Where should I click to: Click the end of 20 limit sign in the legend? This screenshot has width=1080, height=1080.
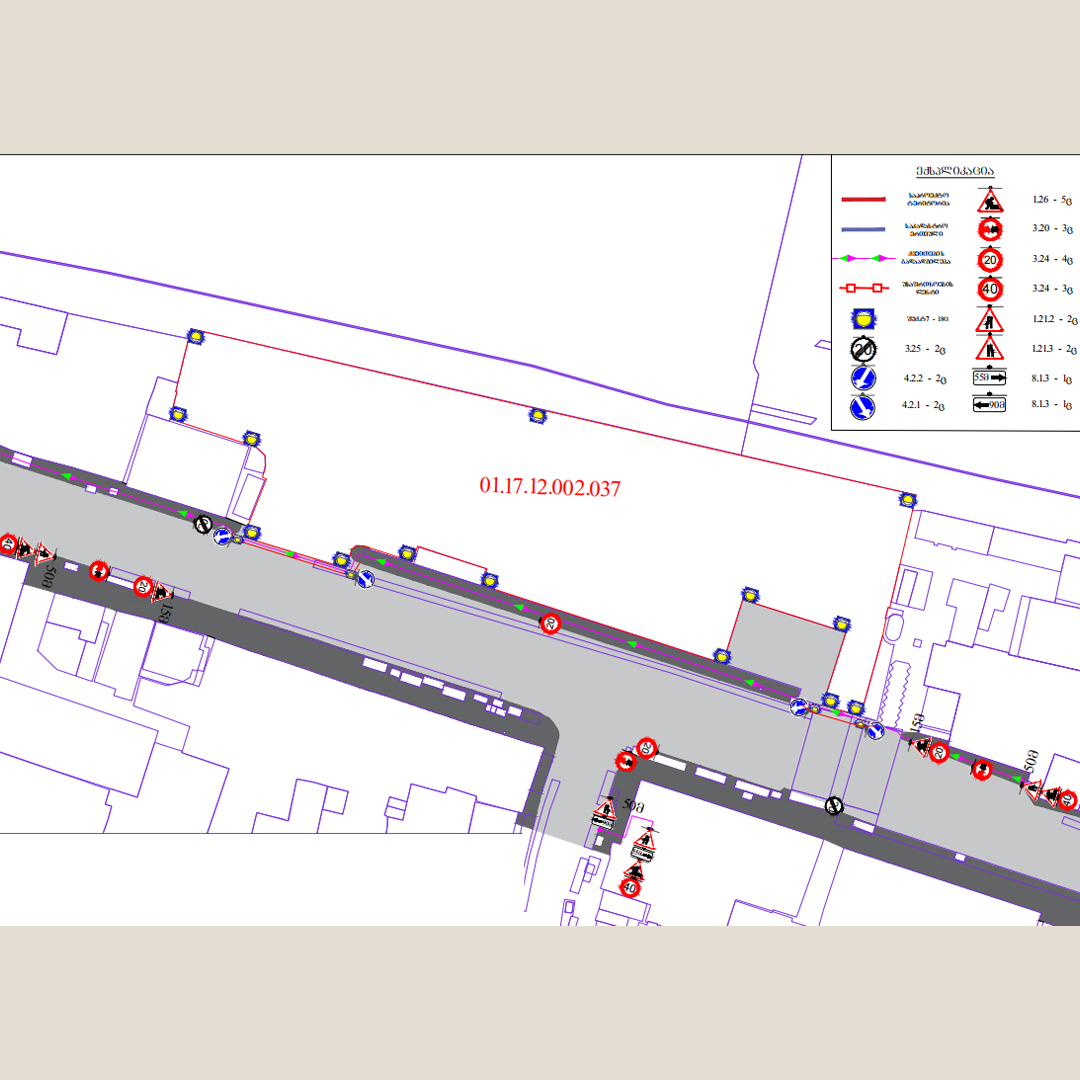pos(863,349)
